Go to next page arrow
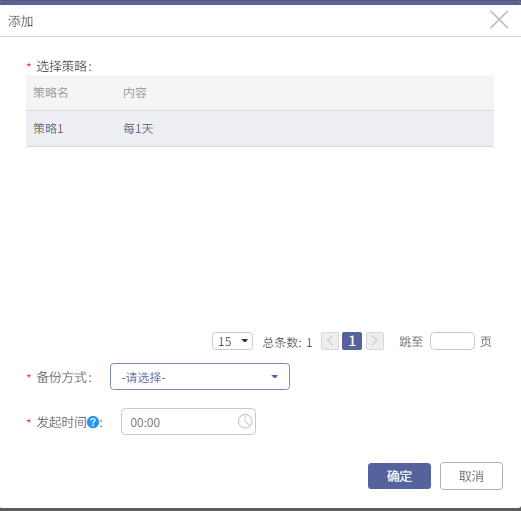Viewport: 521px width, 511px height. [375, 341]
